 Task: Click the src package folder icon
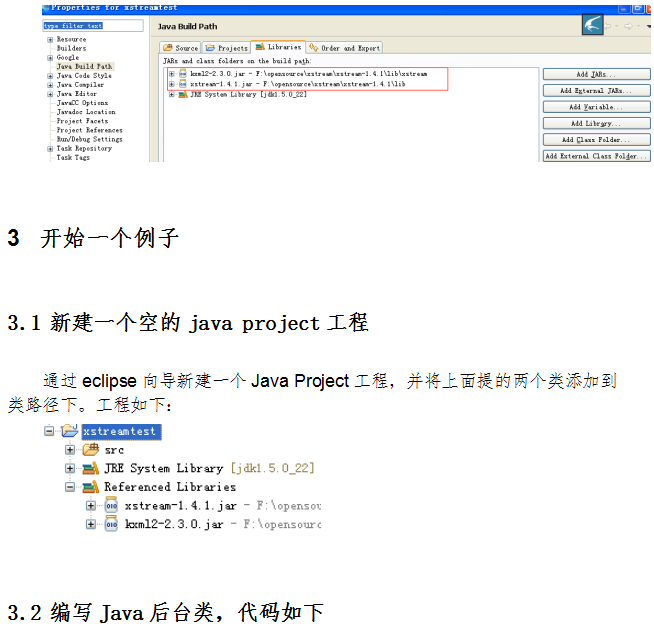pos(90,450)
